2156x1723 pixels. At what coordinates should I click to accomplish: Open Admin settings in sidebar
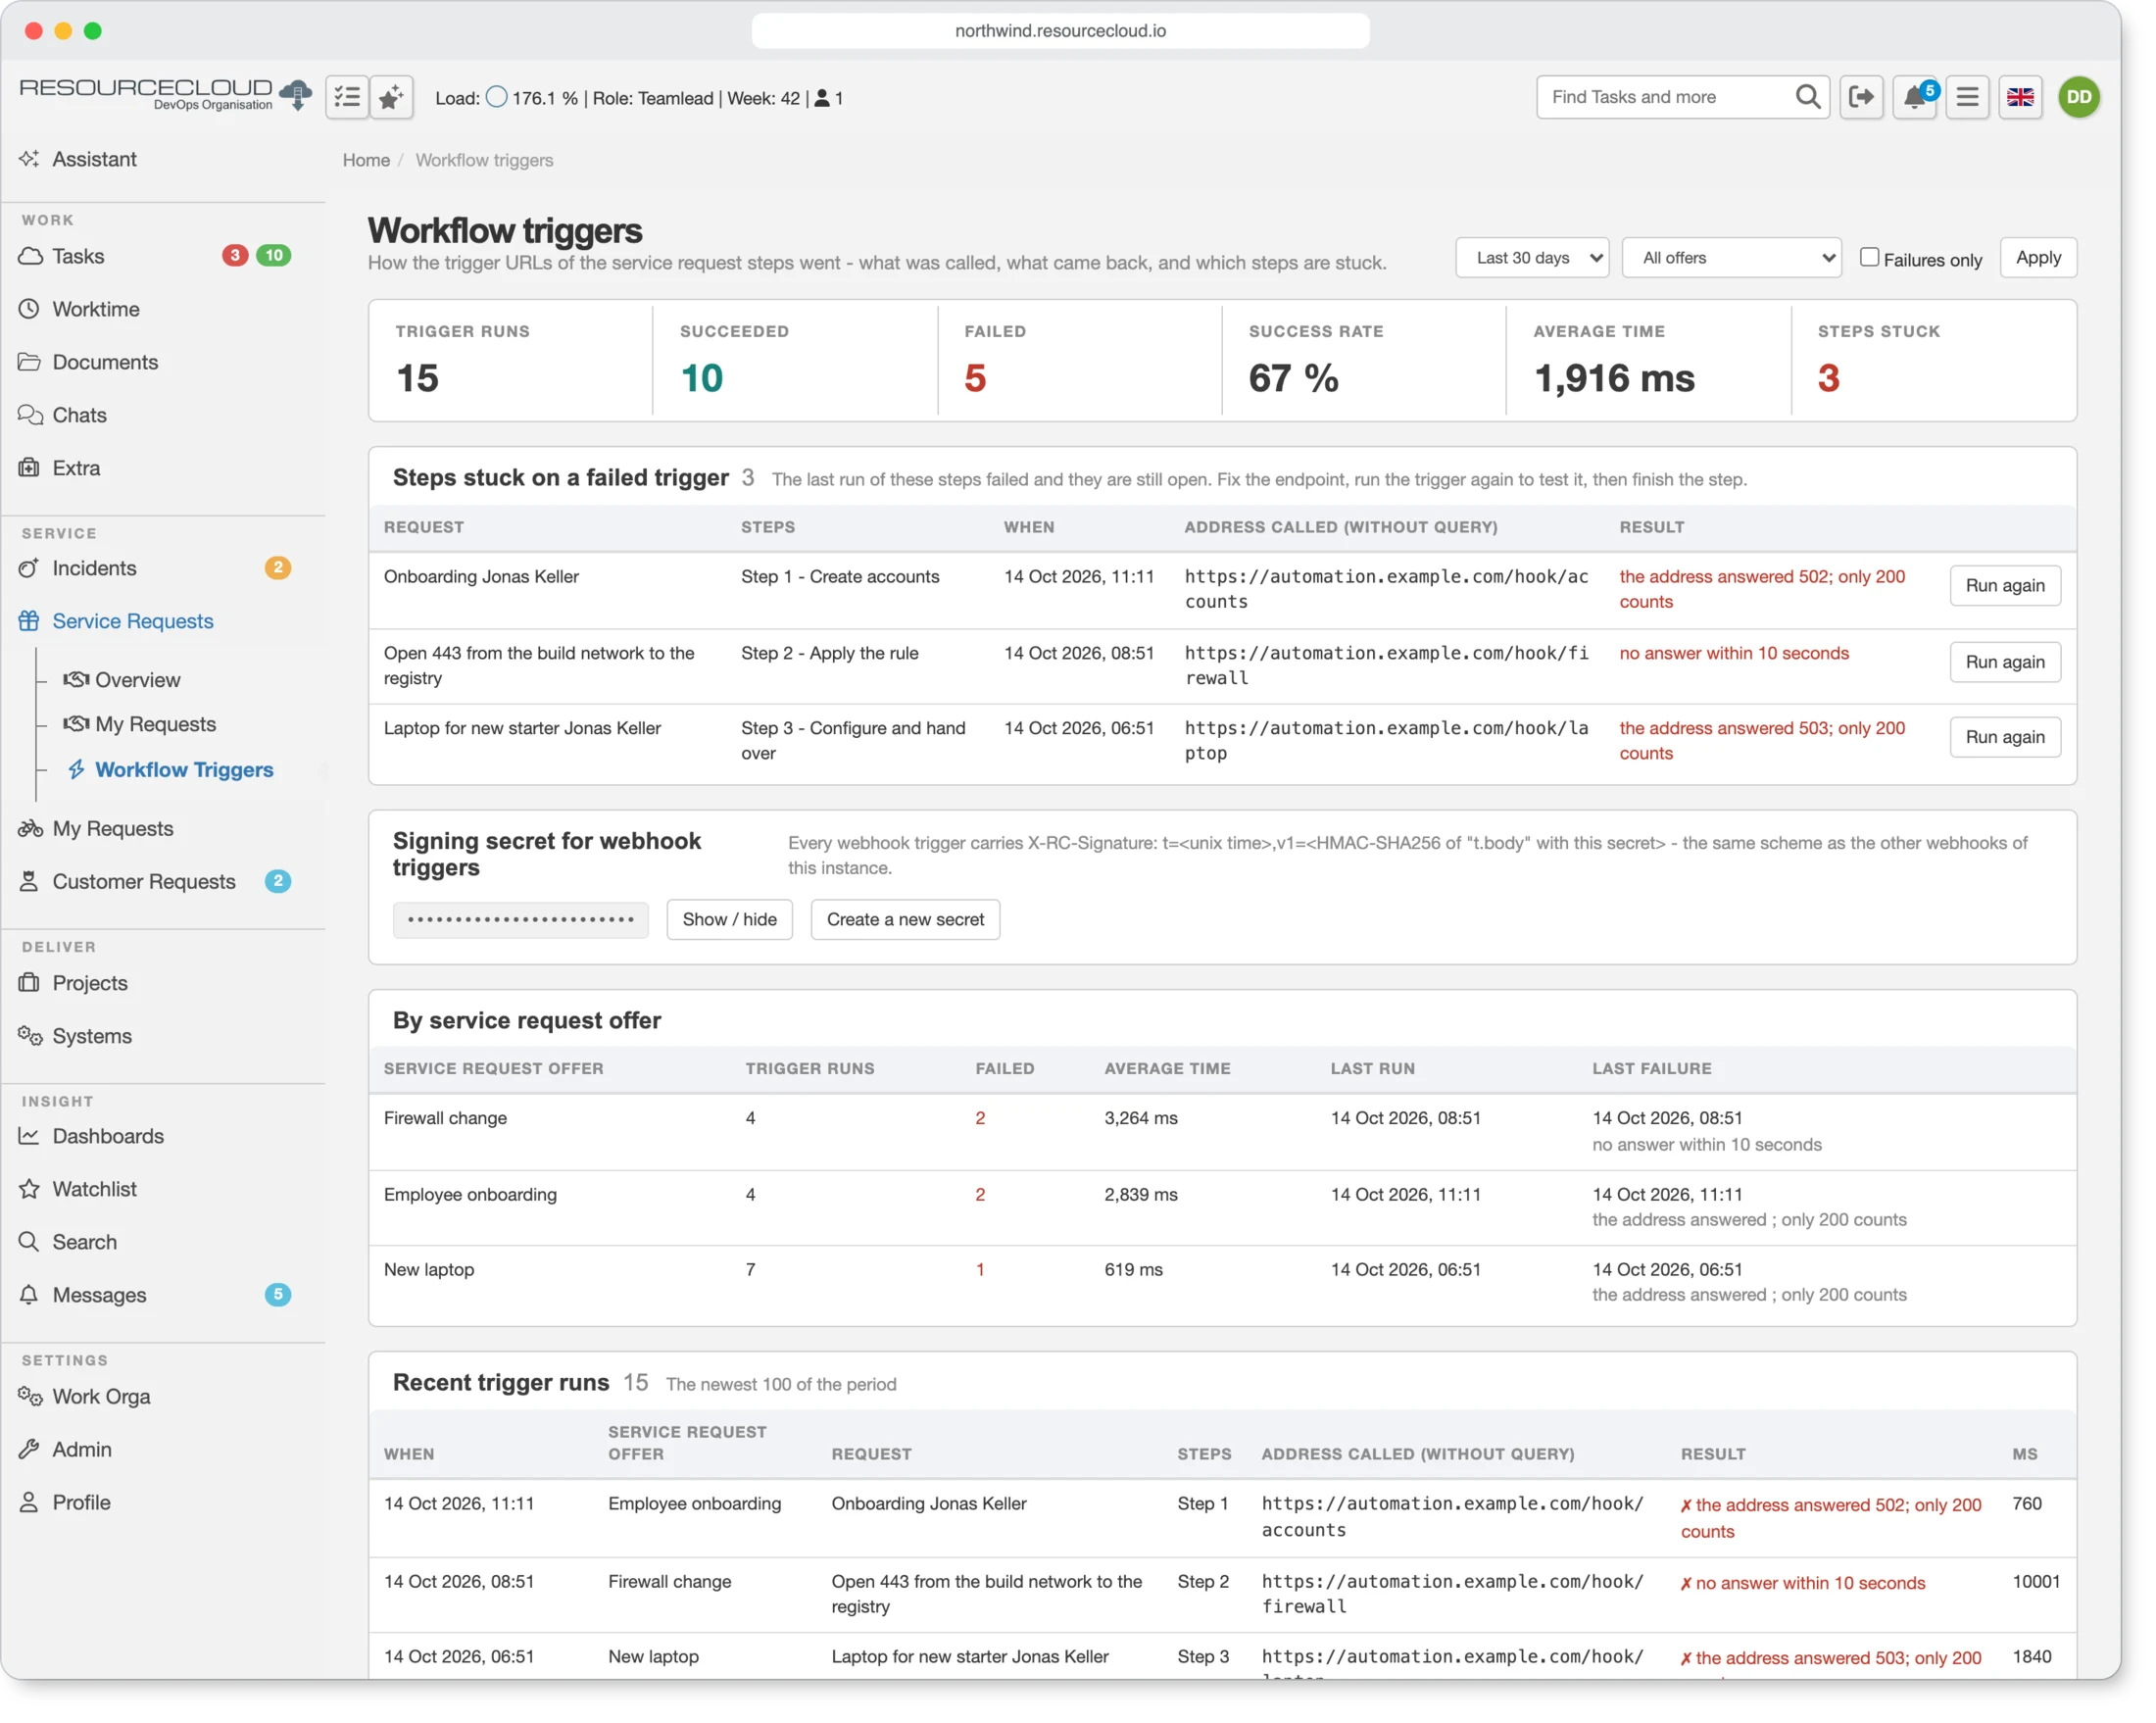tap(82, 1449)
